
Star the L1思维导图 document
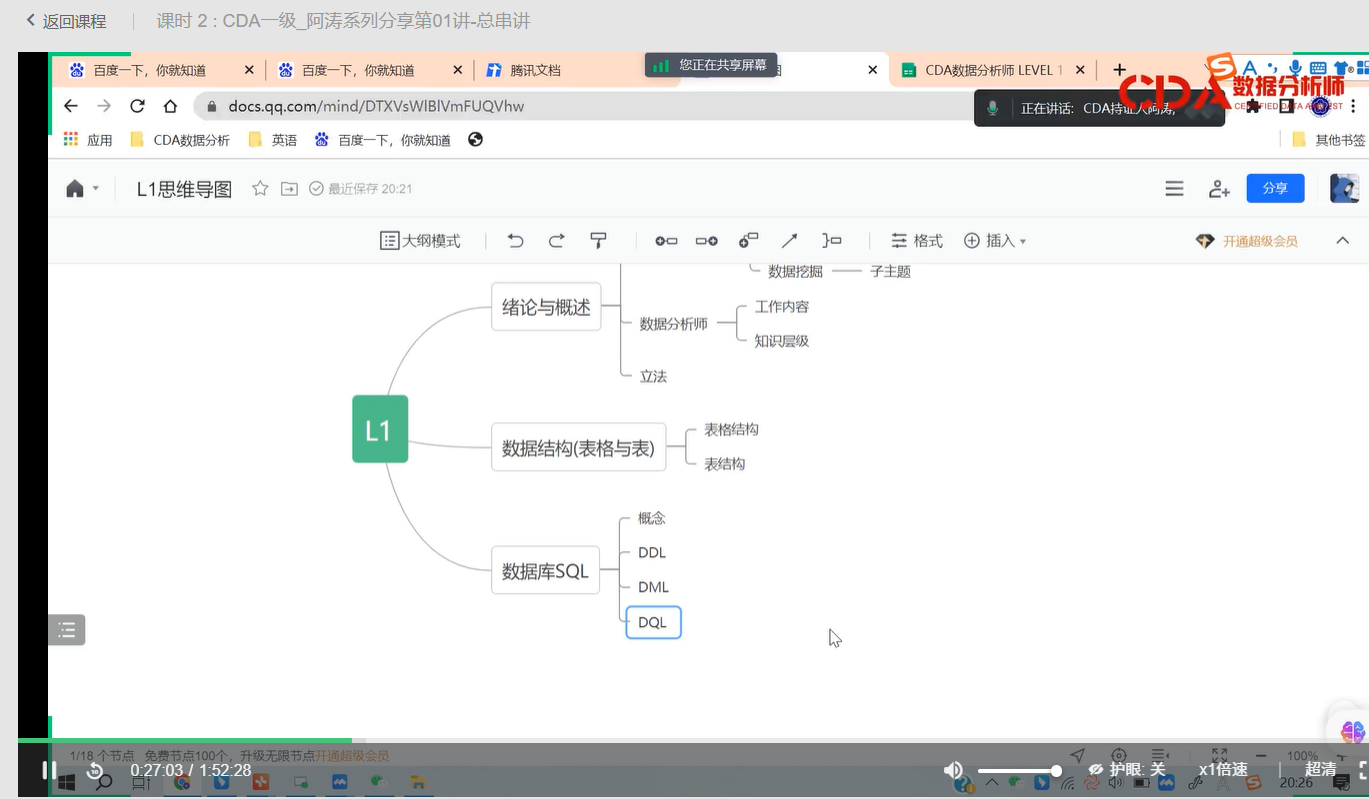tap(260, 189)
